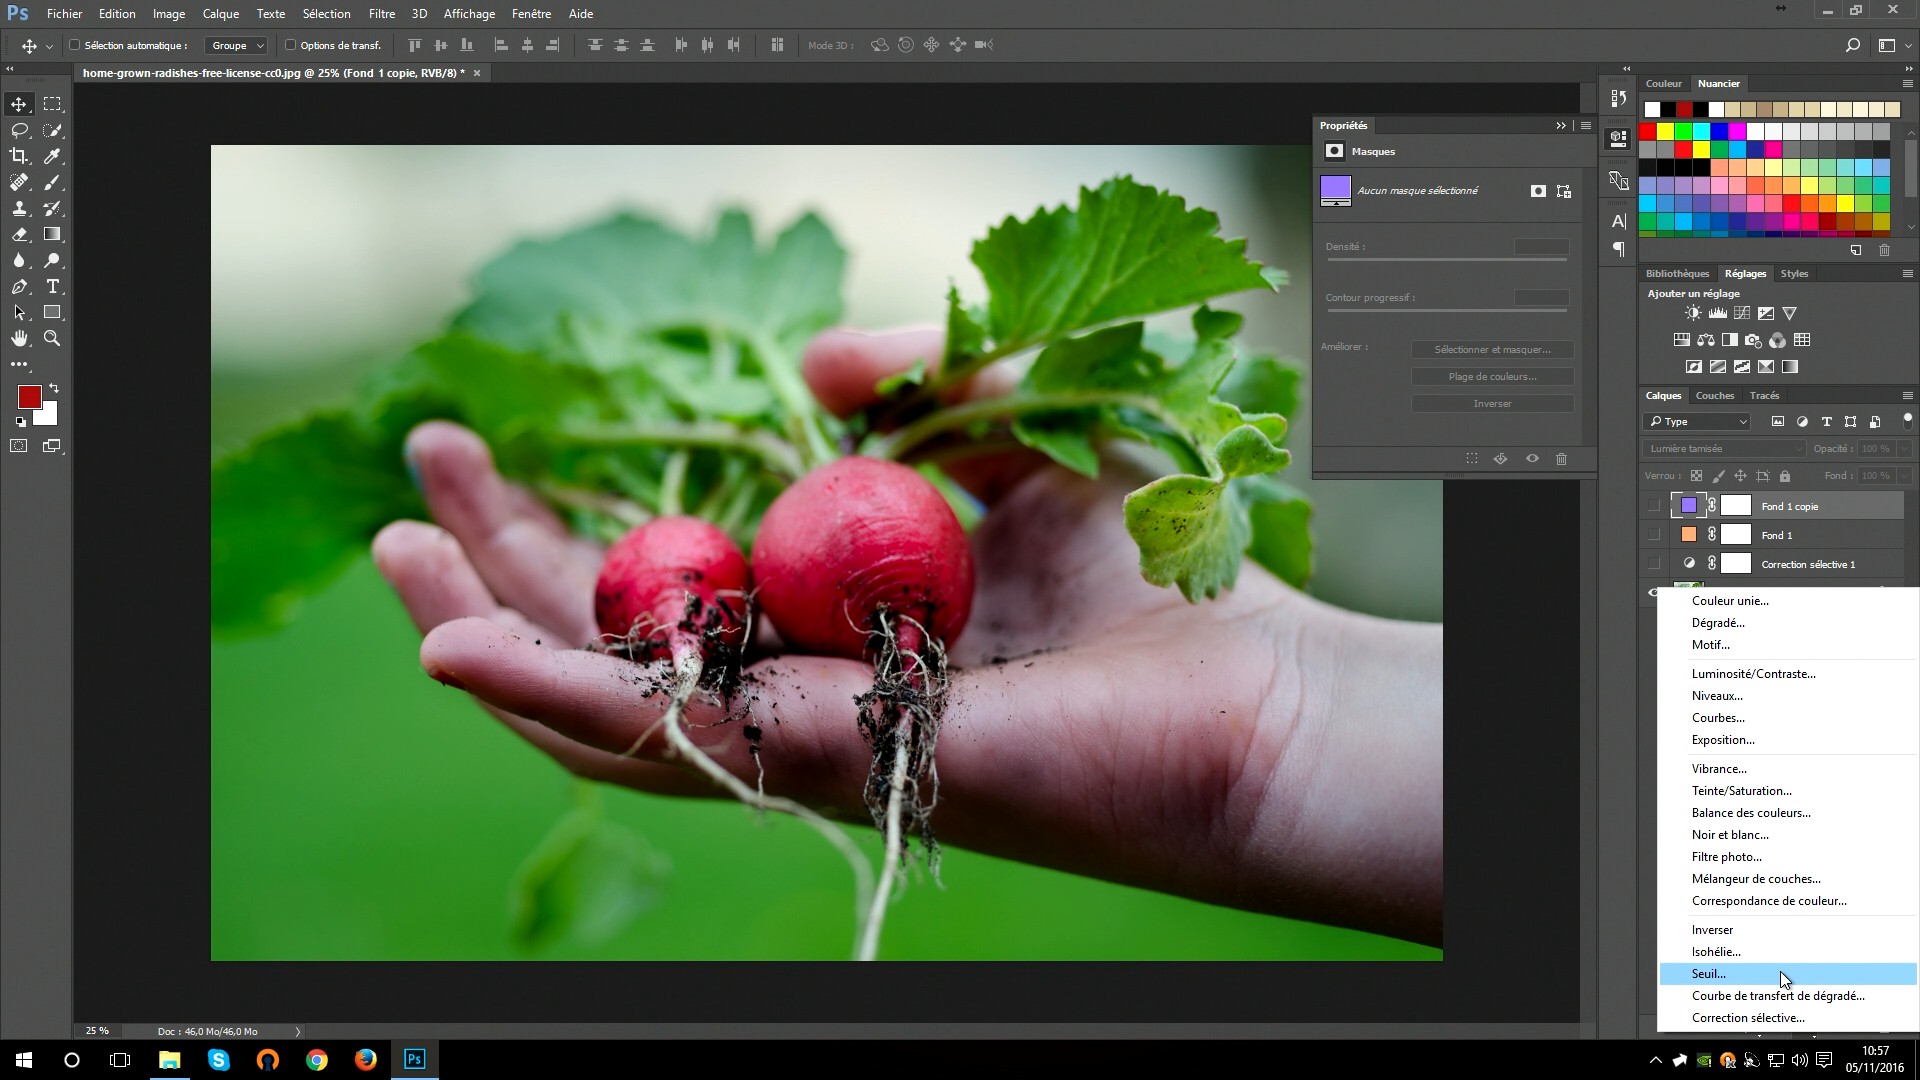The image size is (1920, 1080).
Task: Select the Horizontal Type tool
Action: click(x=52, y=286)
